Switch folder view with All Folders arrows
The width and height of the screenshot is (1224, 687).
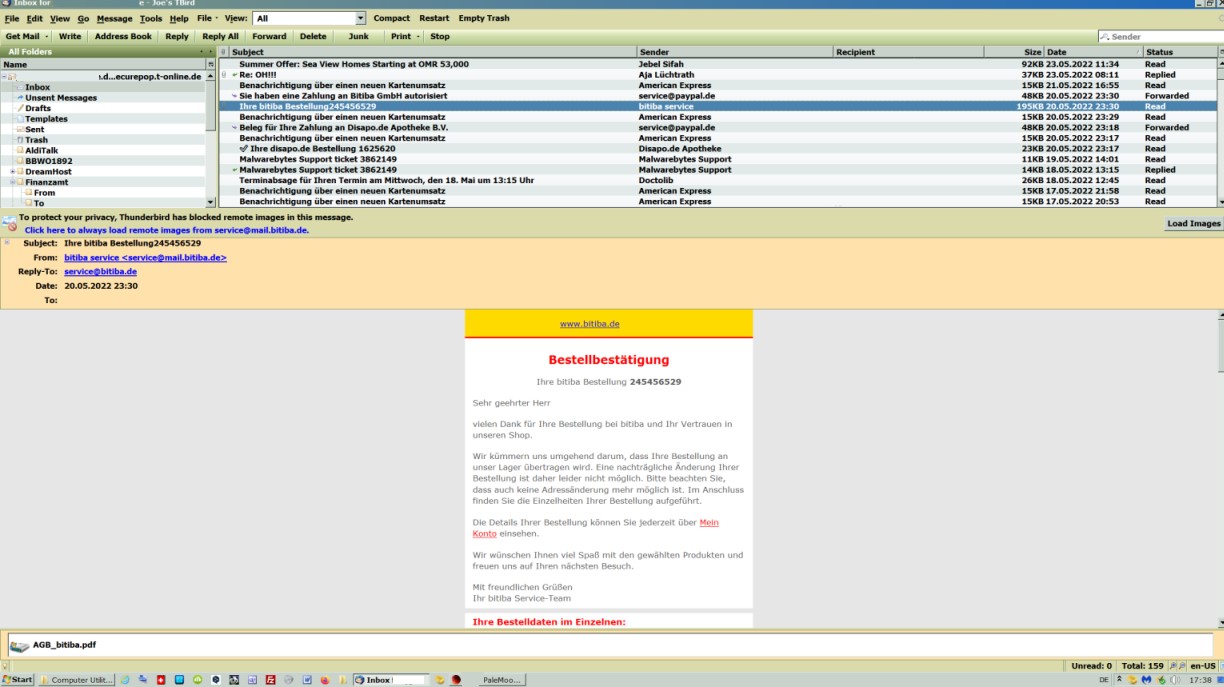[x=207, y=52]
